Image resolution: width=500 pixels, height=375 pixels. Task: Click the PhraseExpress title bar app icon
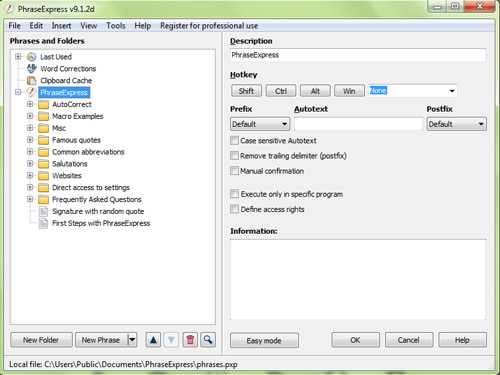point(9,9)
